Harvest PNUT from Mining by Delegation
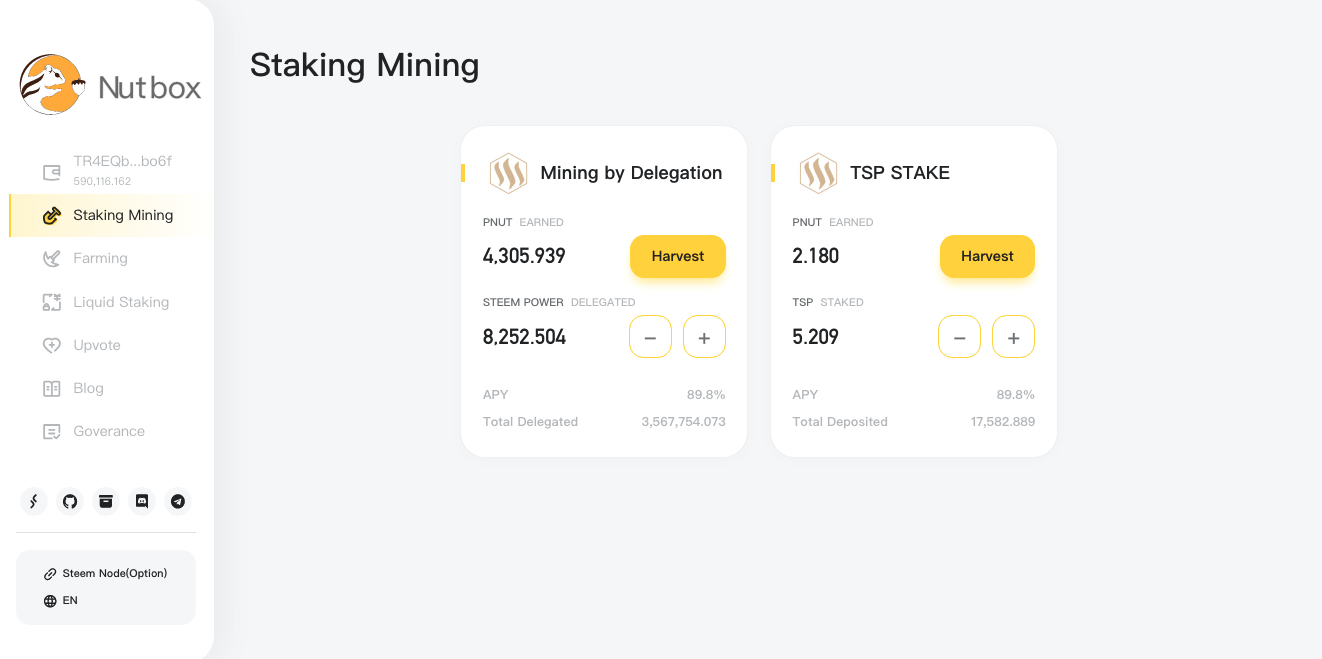The height and width of the screenshot is (659, 1322). [677, 257]
